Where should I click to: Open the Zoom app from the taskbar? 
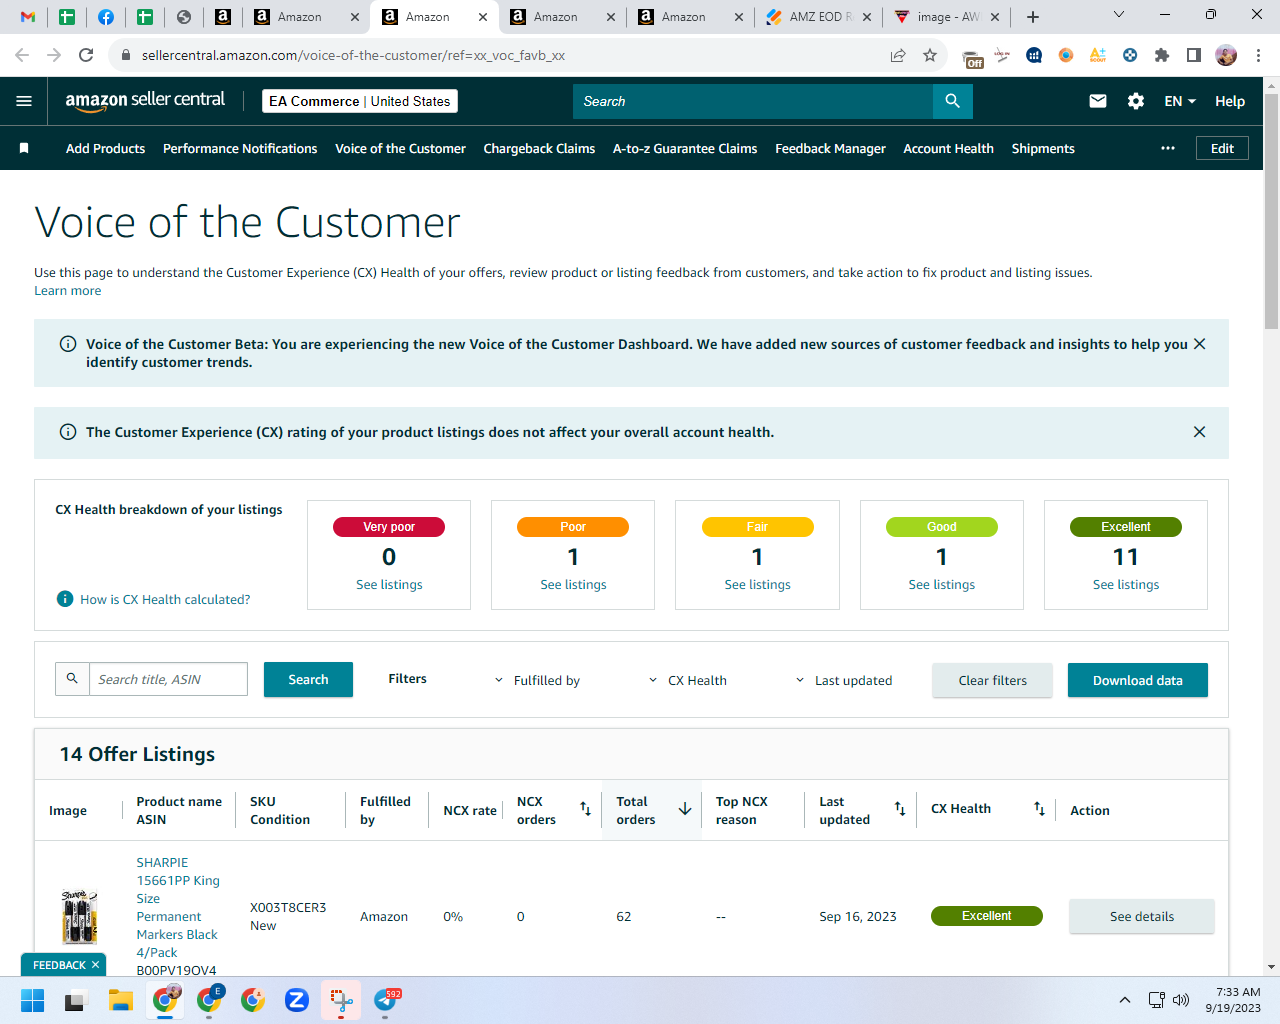click(297, 1000)
